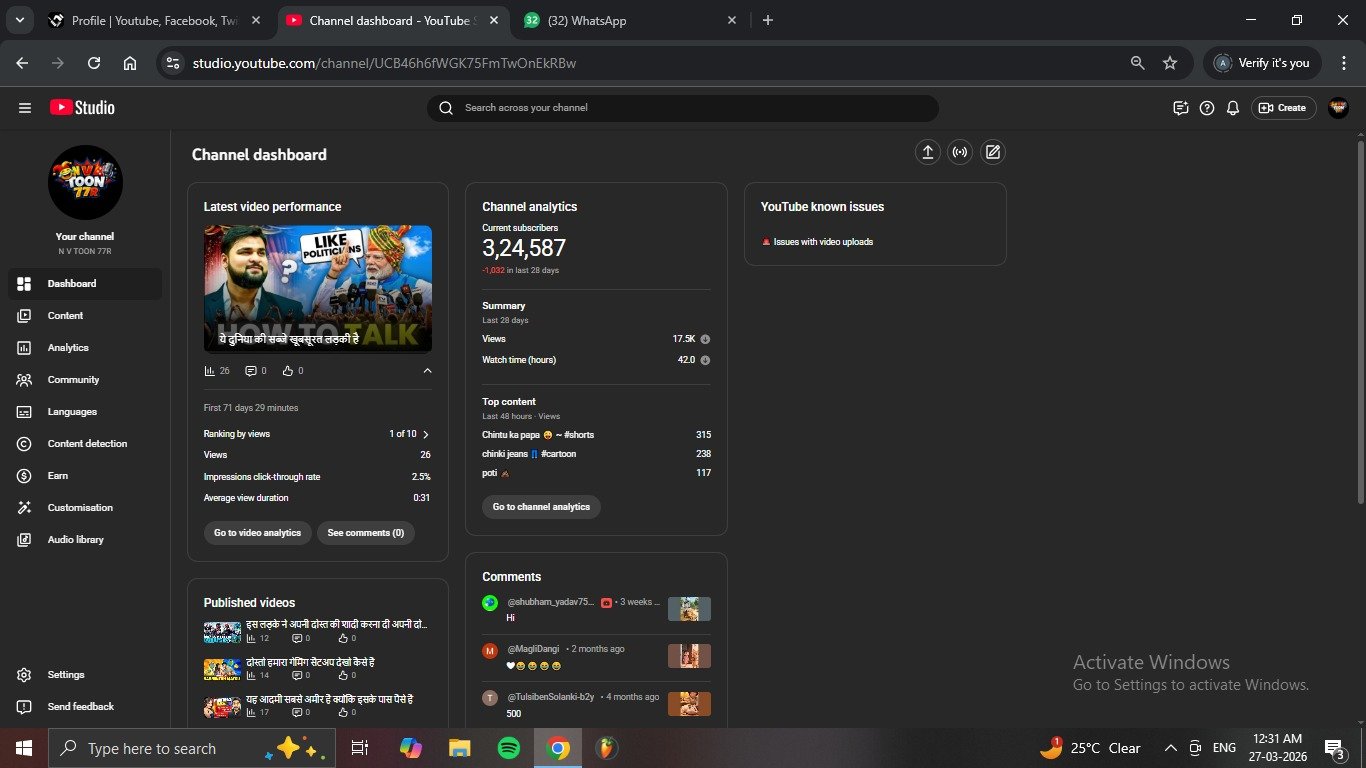Switch to the WhatsApp browser tab
1366x768 pixels.
pos(630,20)
